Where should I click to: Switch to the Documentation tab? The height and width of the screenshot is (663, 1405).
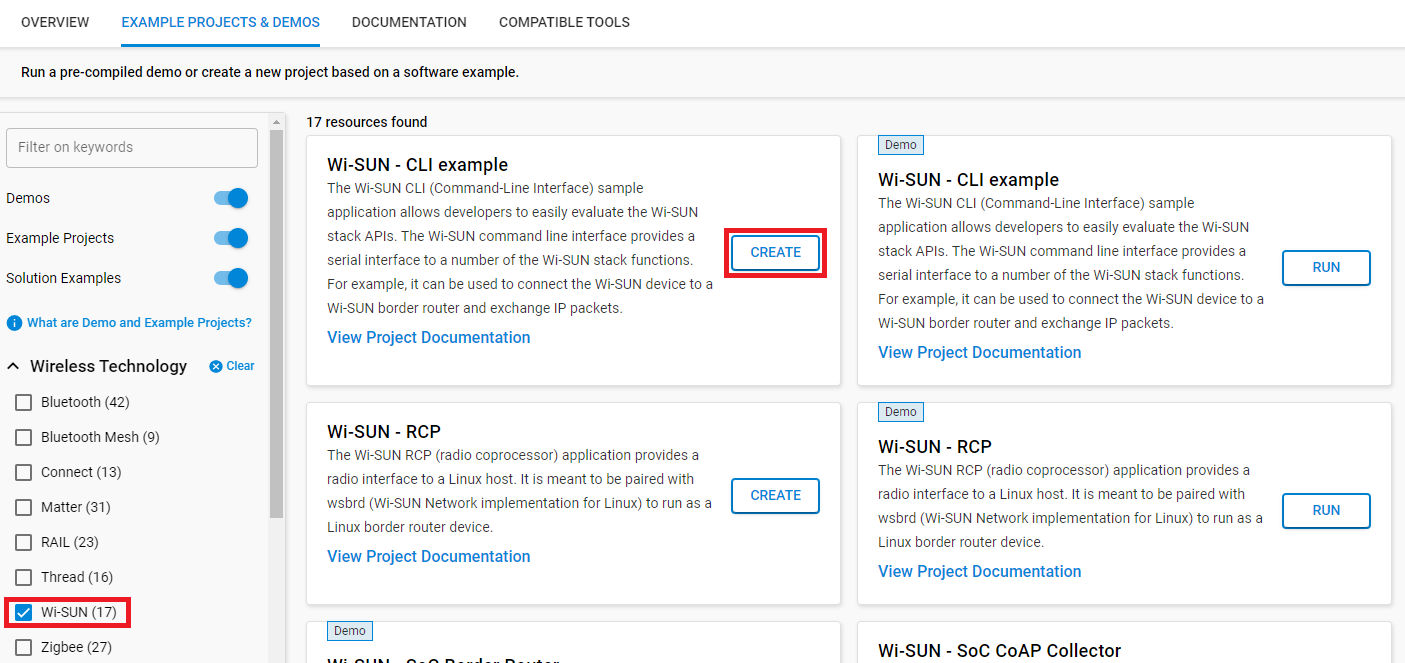coord(409,22)
